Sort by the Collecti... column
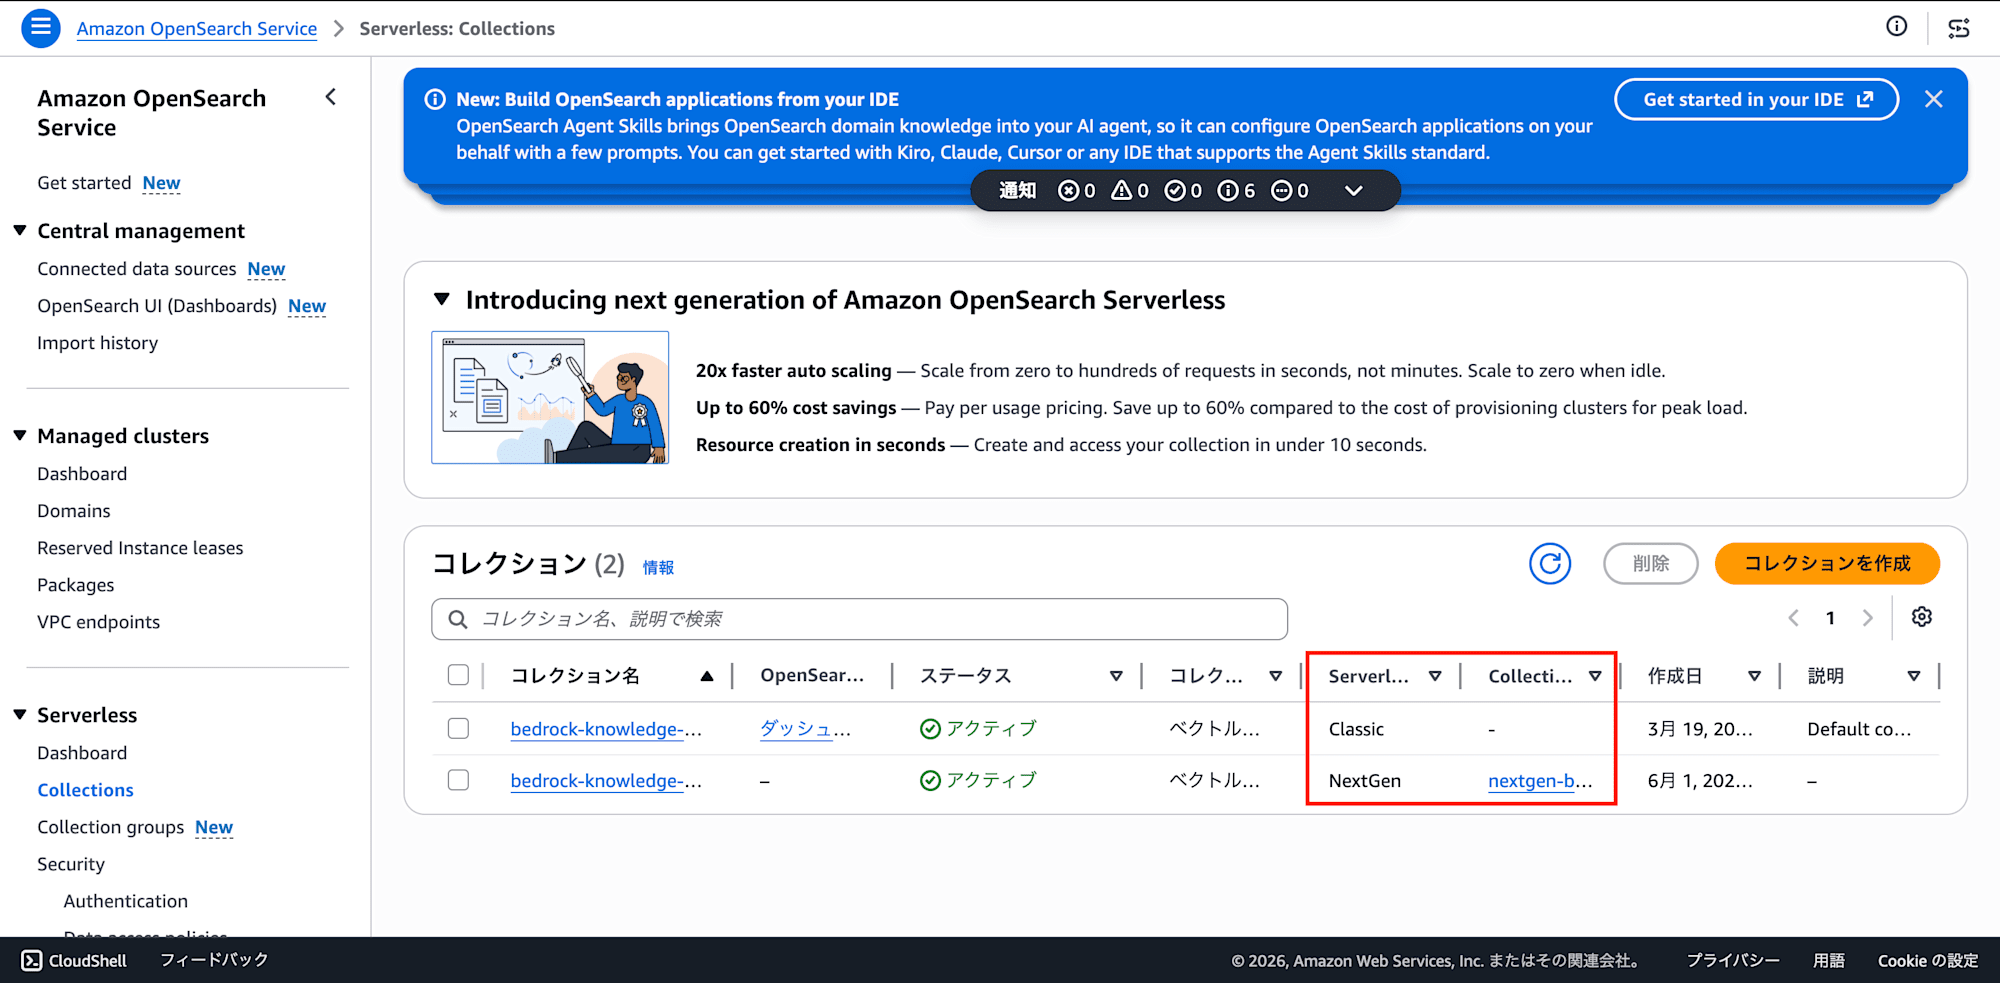The width and height of the screenshot is (2000, 983). (x=1594, y=676)
